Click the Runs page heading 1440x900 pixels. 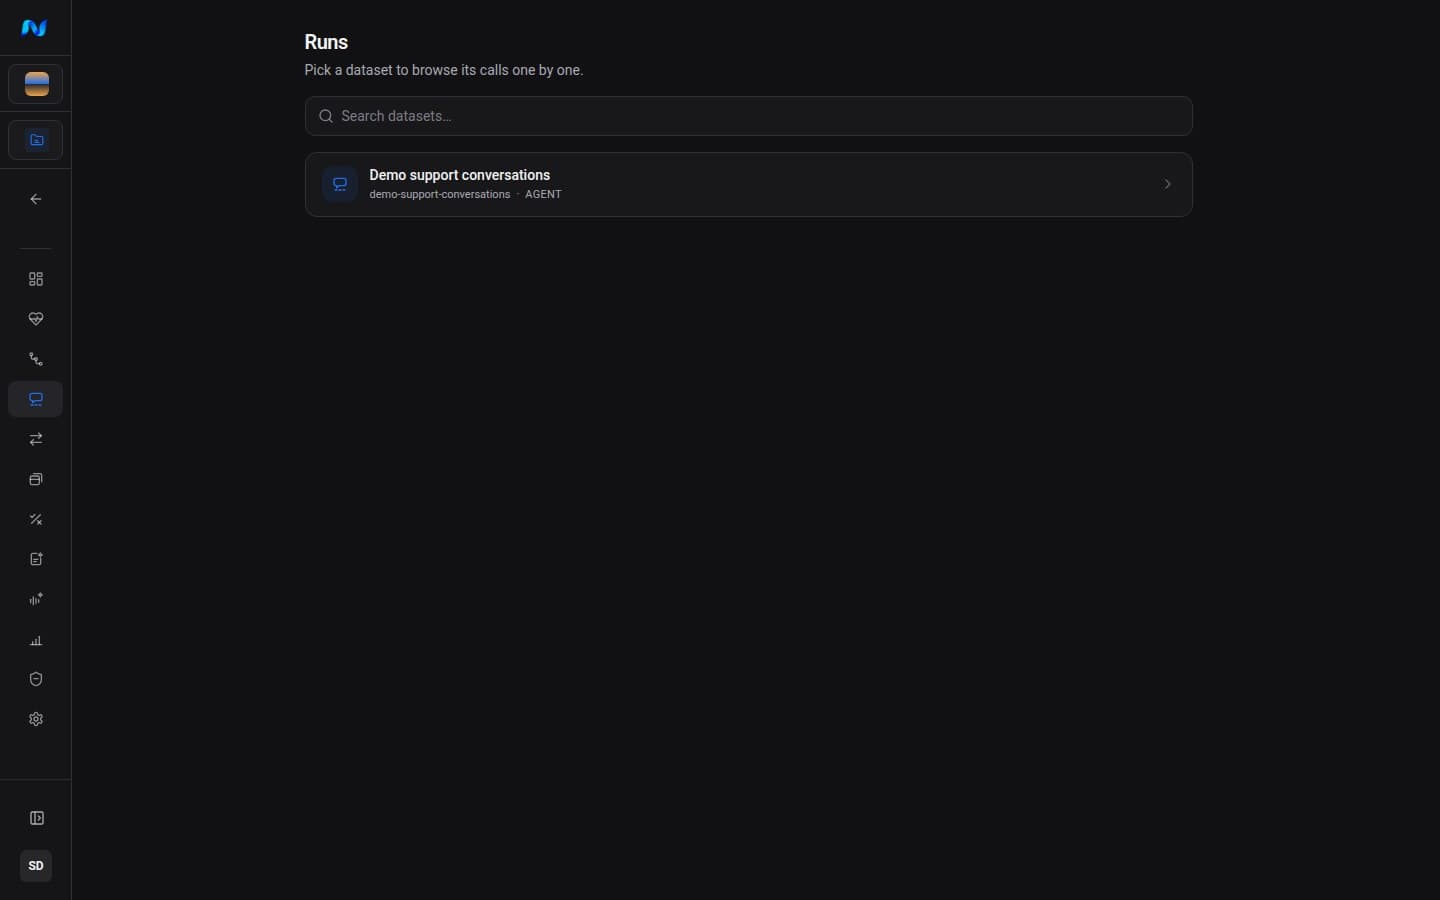tap(326, 42)
